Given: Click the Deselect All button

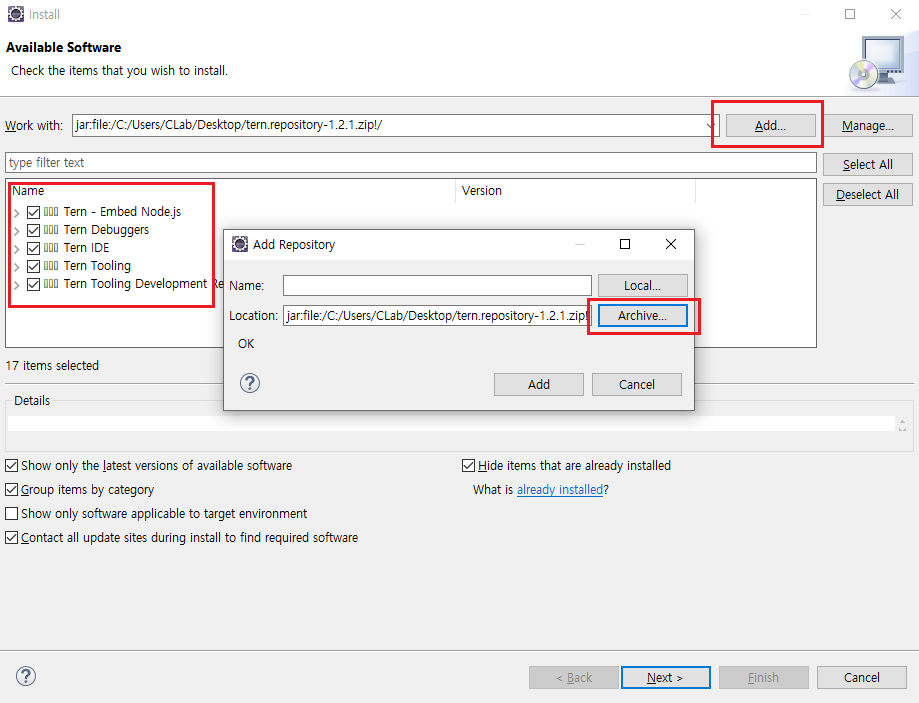Looking at the screenshot, I should pos(867,195).
